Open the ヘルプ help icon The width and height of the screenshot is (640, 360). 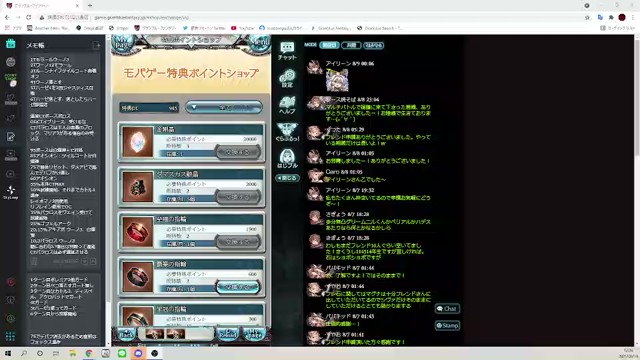(287, 105)
